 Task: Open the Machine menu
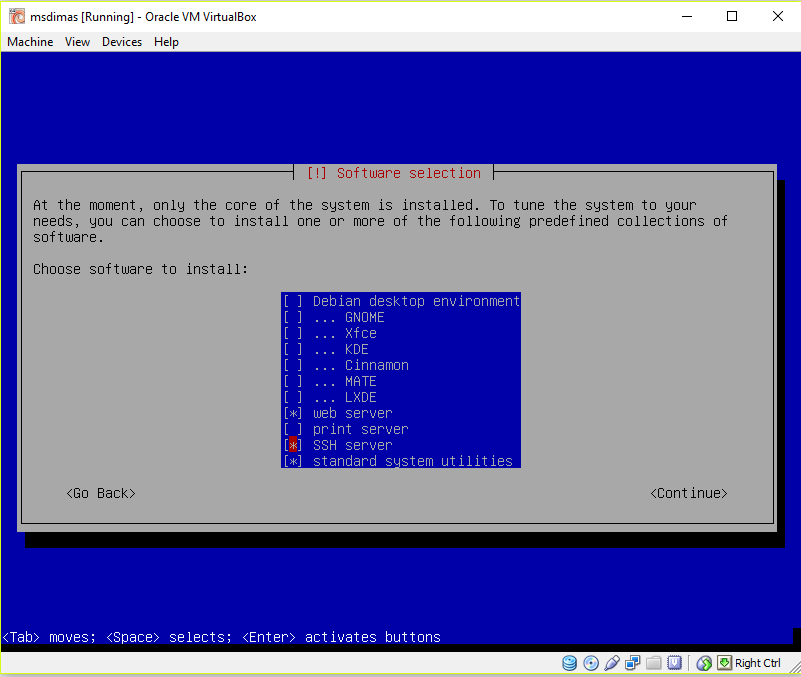click(30, 42)
